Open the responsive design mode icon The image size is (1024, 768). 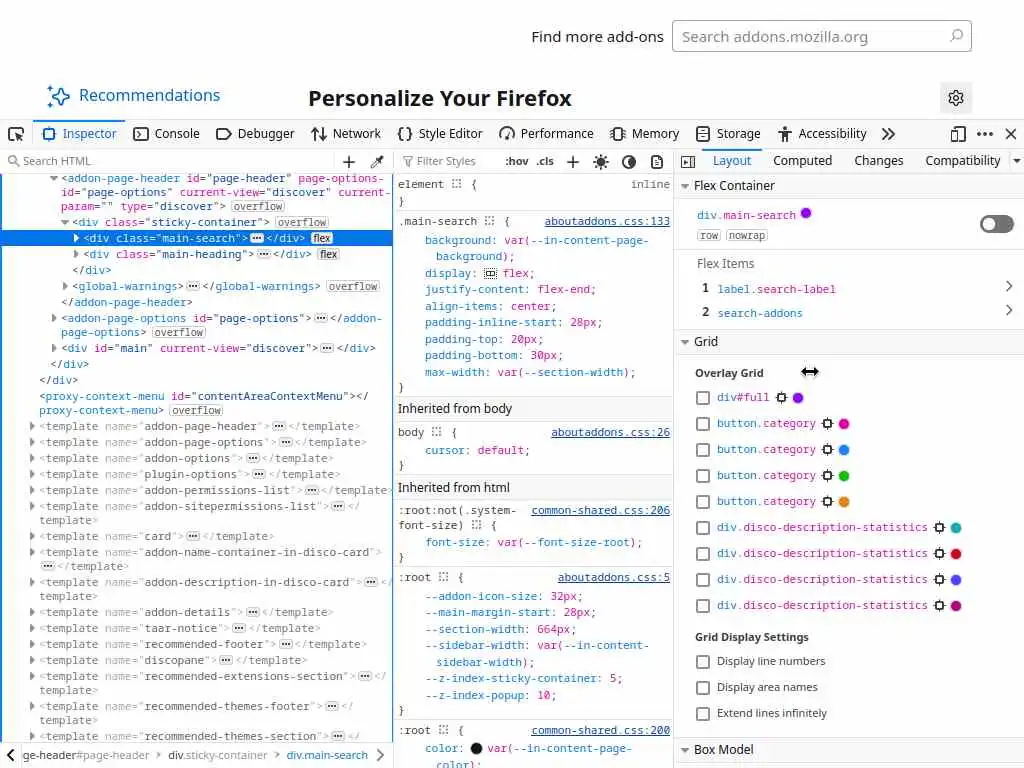[x=957, y=135]
